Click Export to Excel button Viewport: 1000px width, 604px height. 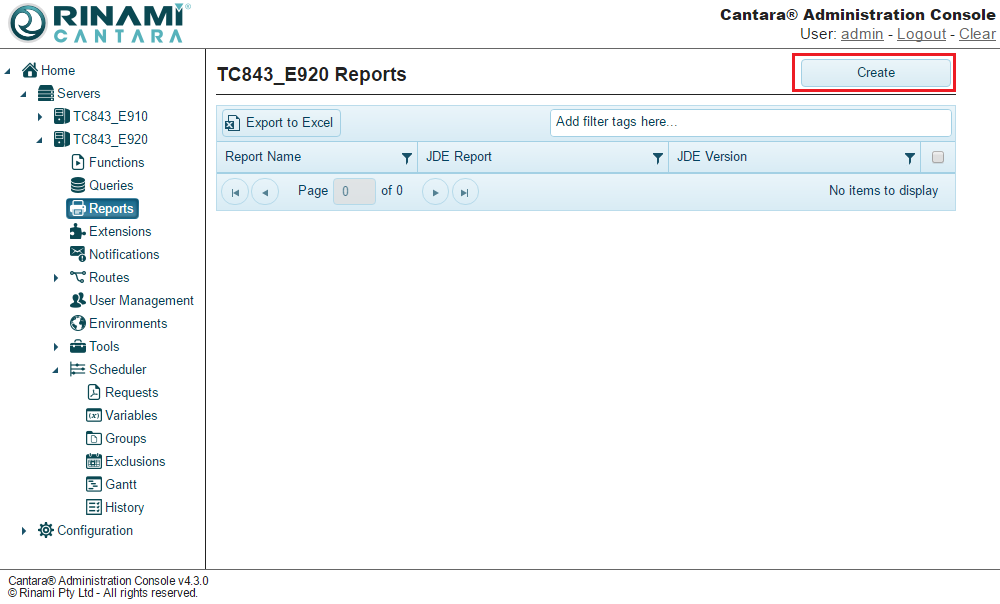[281, 122]
